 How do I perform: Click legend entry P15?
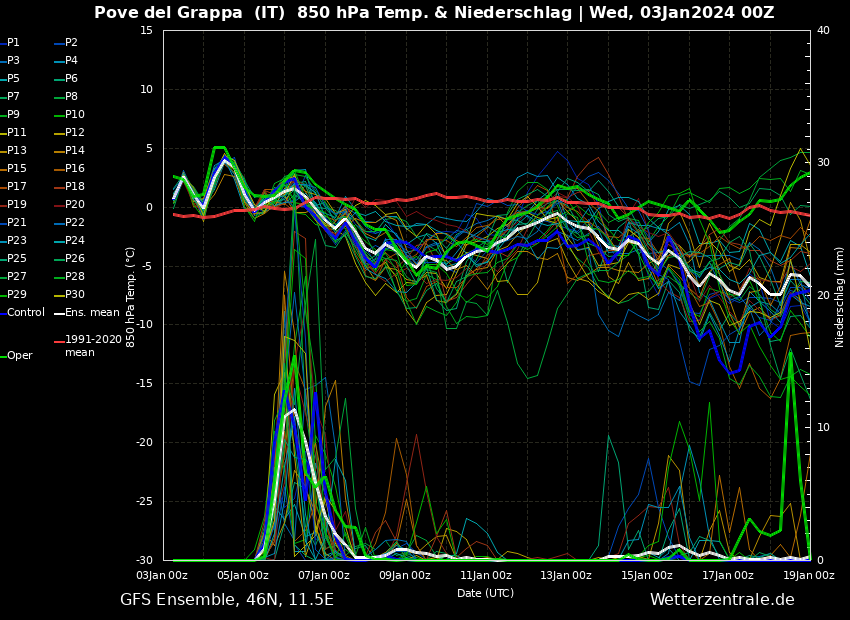16,168
